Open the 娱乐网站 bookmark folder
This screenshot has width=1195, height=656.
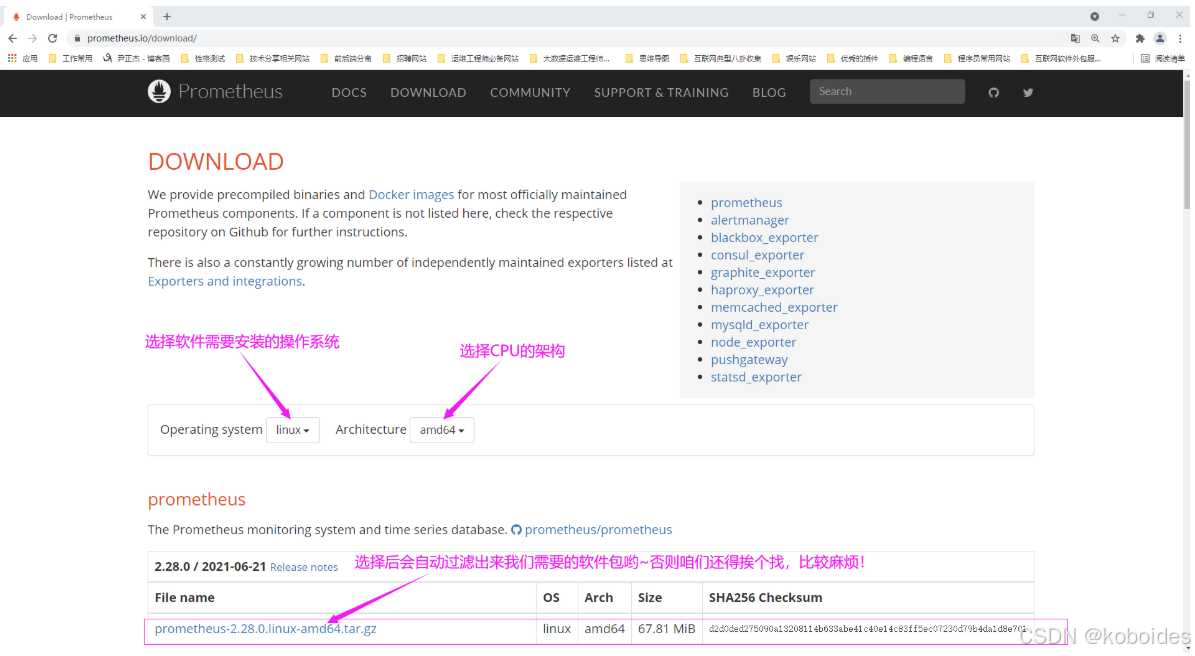[793, 58]
